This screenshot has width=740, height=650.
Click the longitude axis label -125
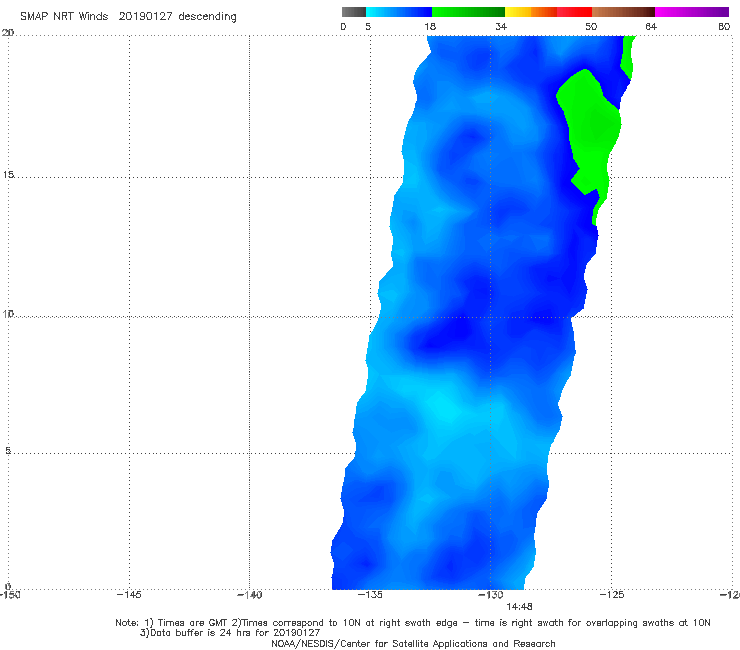coord(612,595)
